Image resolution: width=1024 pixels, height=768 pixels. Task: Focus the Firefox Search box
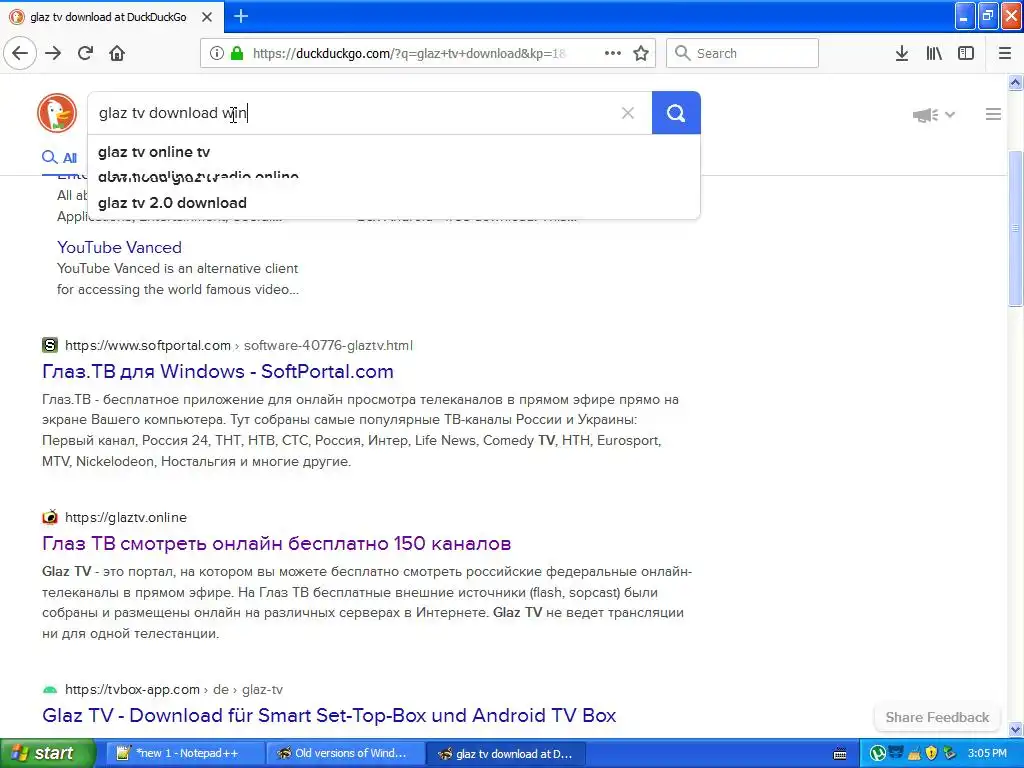tap(742, 54)
